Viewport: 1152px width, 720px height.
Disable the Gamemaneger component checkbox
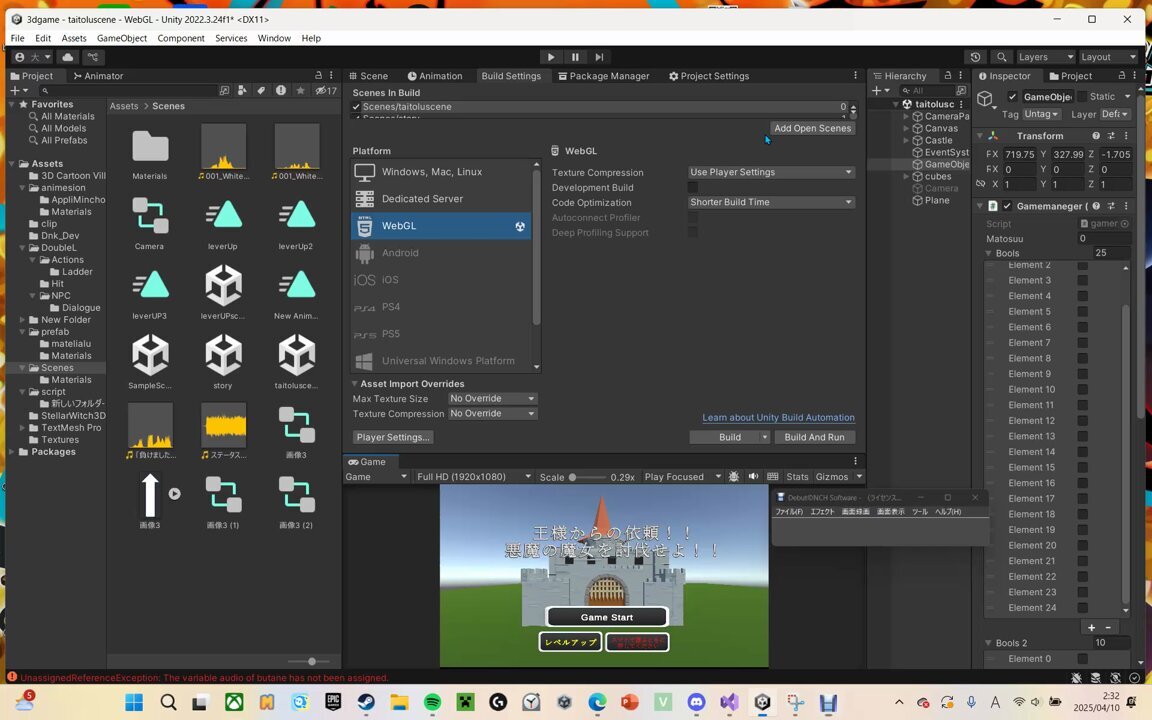point(1007,206)
